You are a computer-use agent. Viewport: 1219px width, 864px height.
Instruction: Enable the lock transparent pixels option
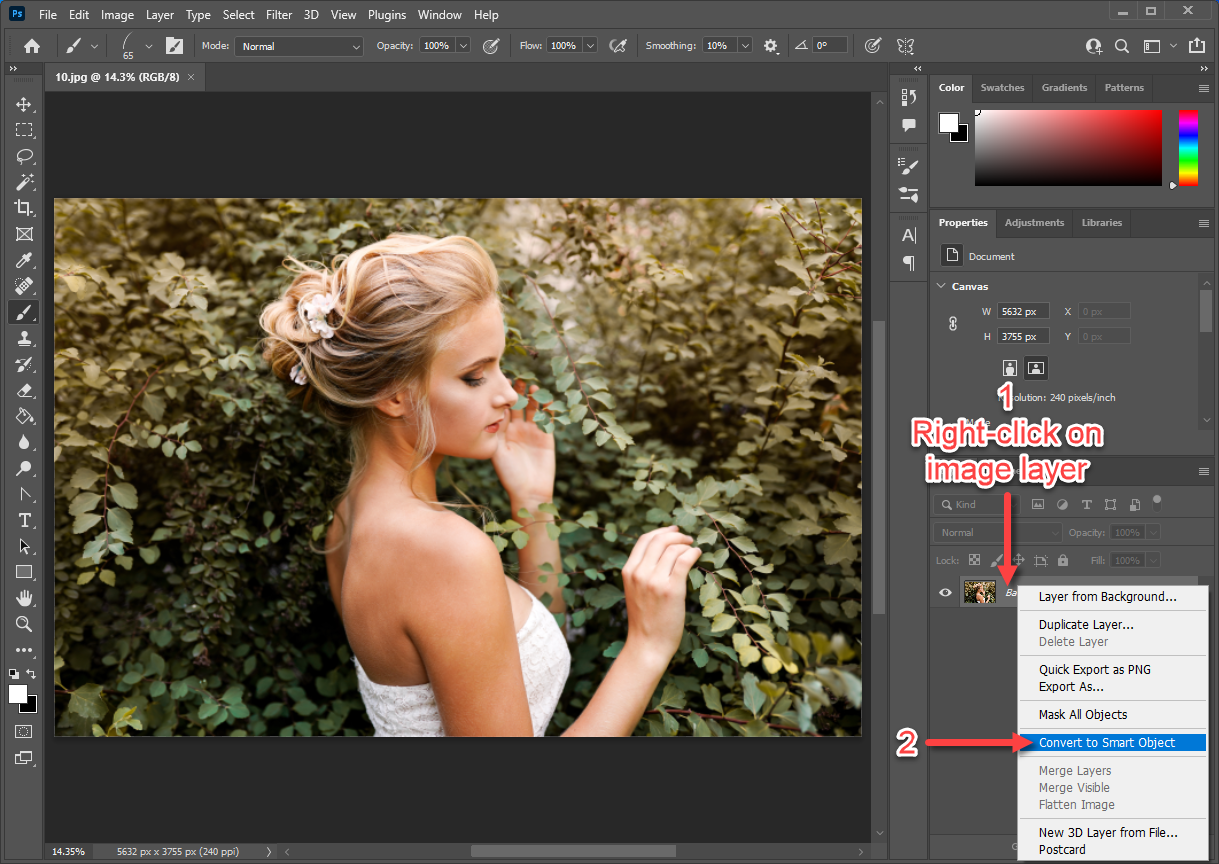[x=972, y=560]
